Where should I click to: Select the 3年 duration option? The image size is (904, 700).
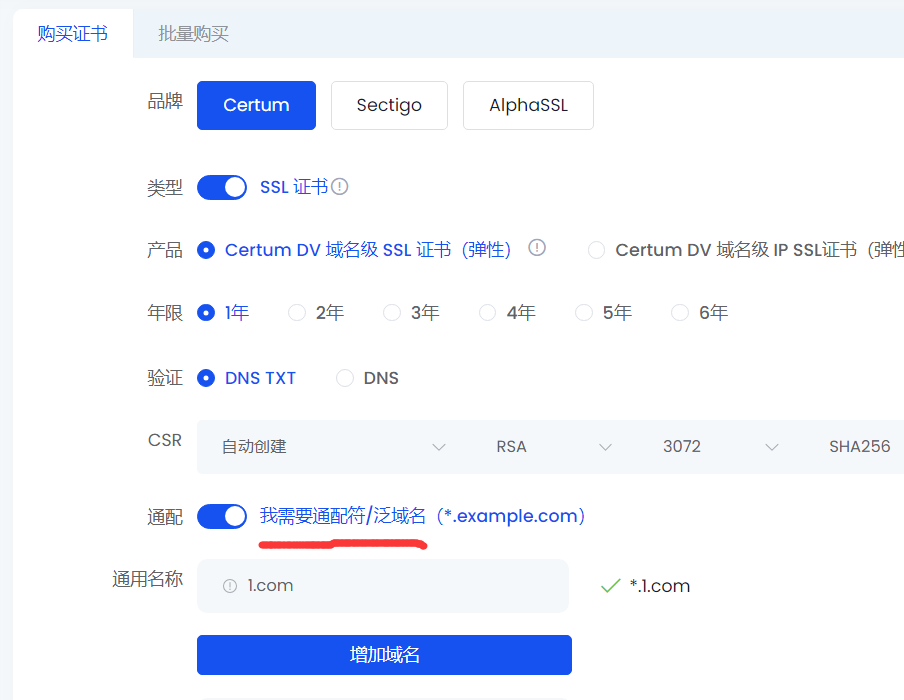pyautogui.click(x=393, y=313)
